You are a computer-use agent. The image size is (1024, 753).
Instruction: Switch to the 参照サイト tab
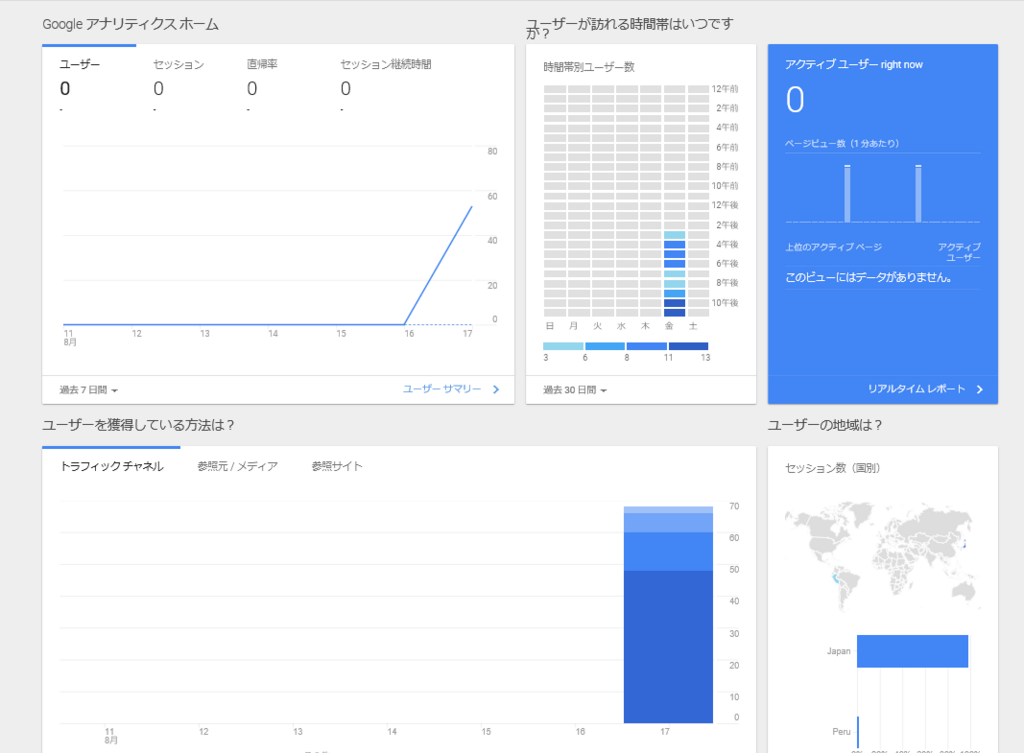337,466
